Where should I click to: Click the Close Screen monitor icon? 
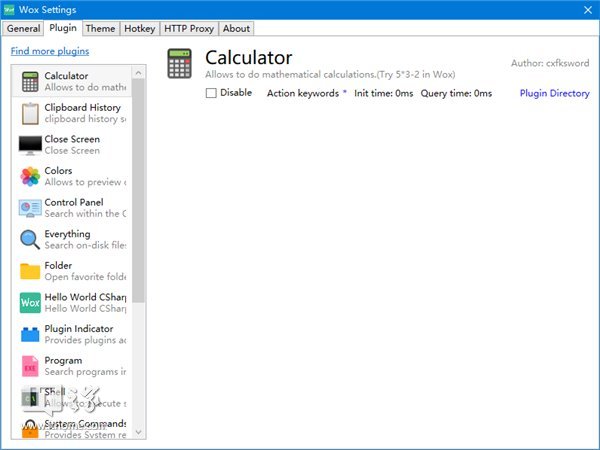tap(30, 145)
